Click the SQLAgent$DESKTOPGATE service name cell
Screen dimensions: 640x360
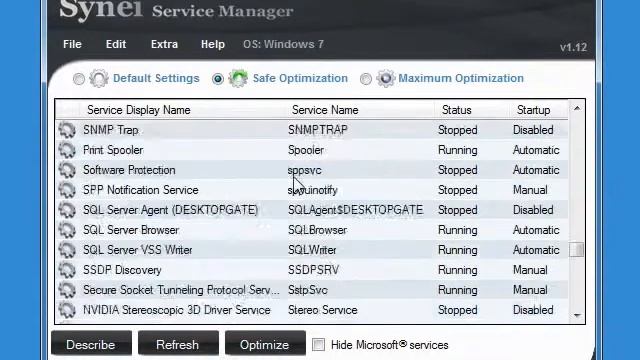[x=355, y=210]
